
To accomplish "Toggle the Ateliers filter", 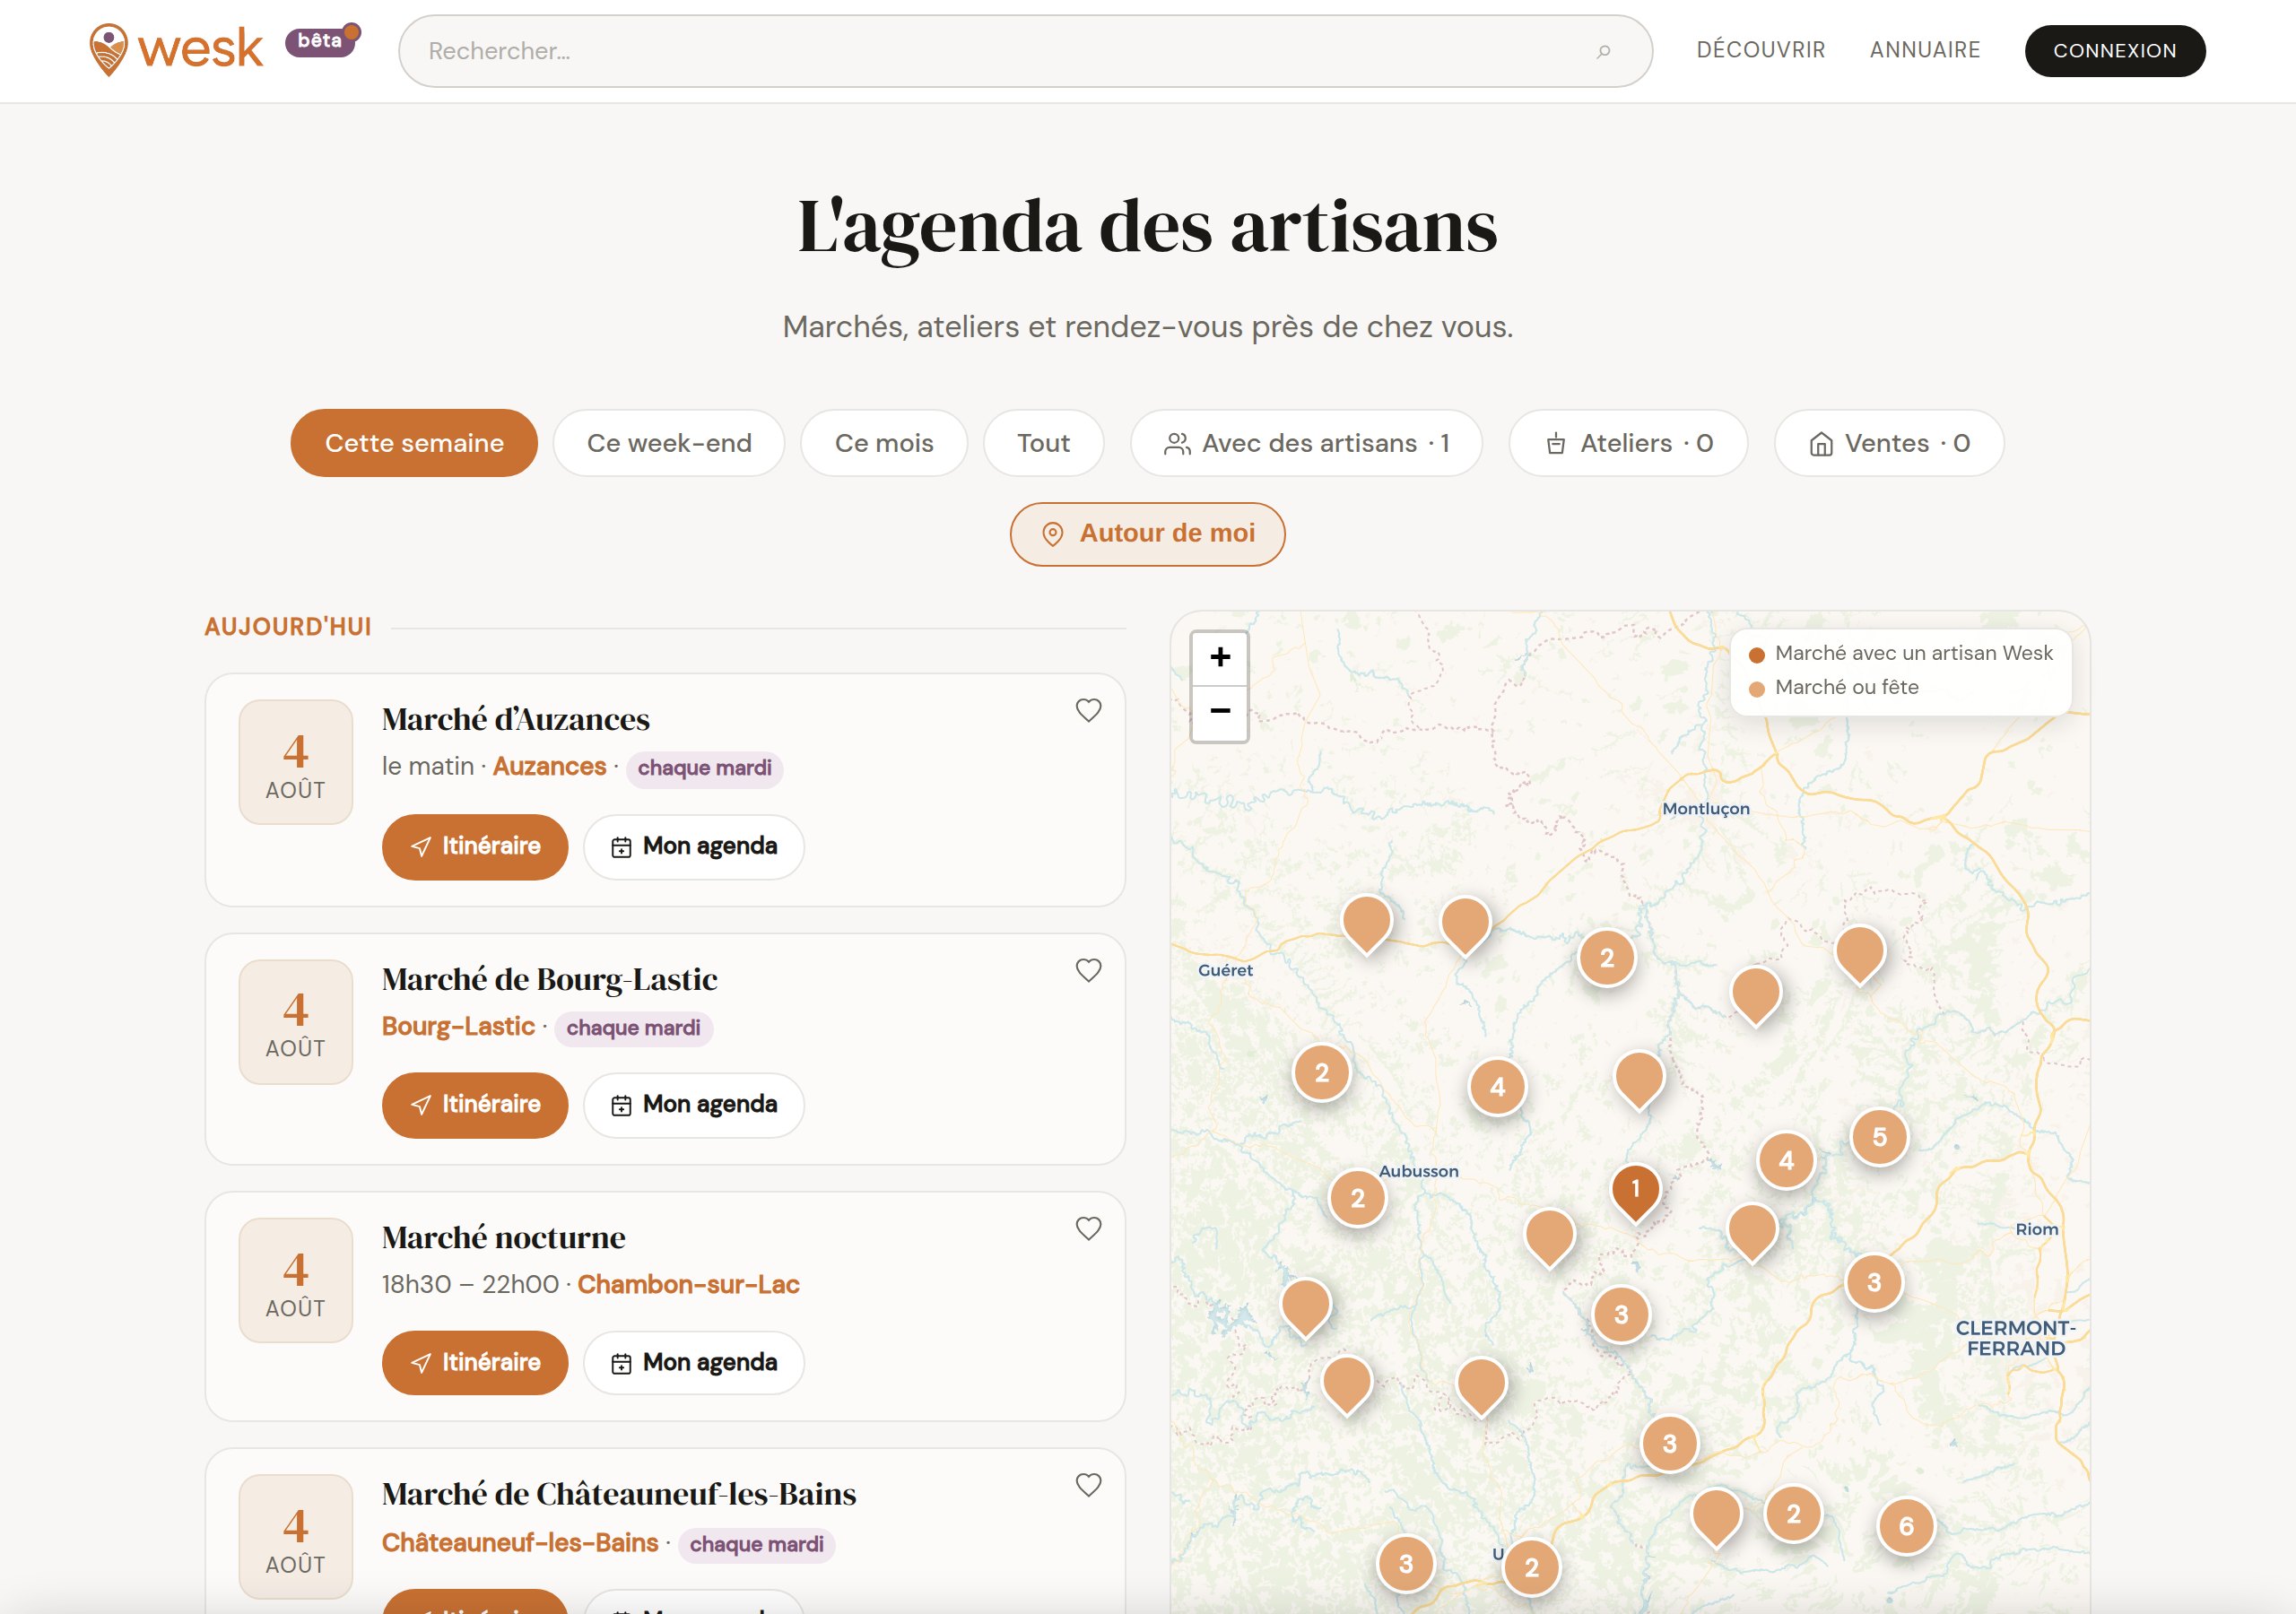I will [x=1628, y=443].
